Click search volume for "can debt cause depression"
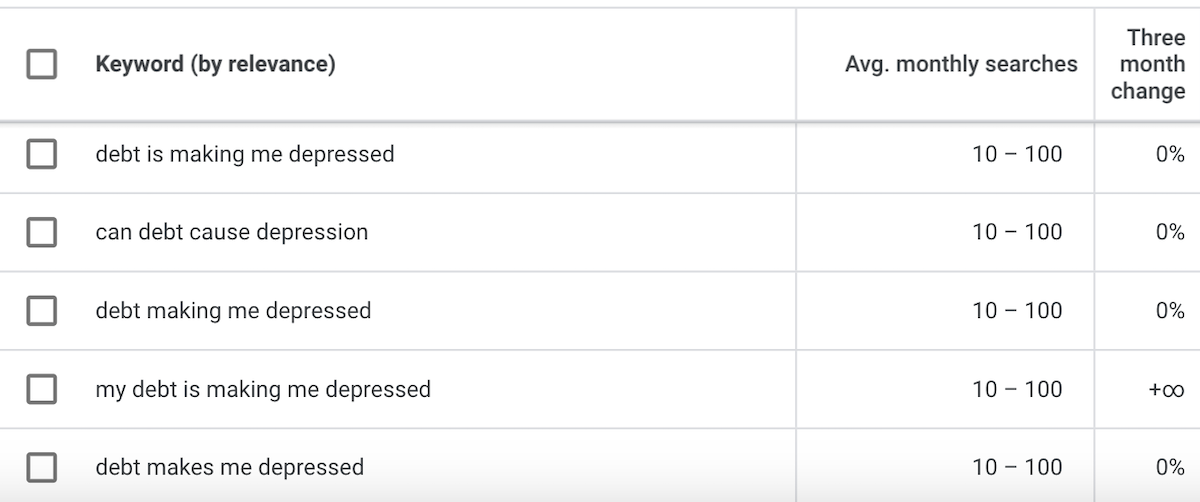The image size is (1200, 502). click(x=1017, y=232)
